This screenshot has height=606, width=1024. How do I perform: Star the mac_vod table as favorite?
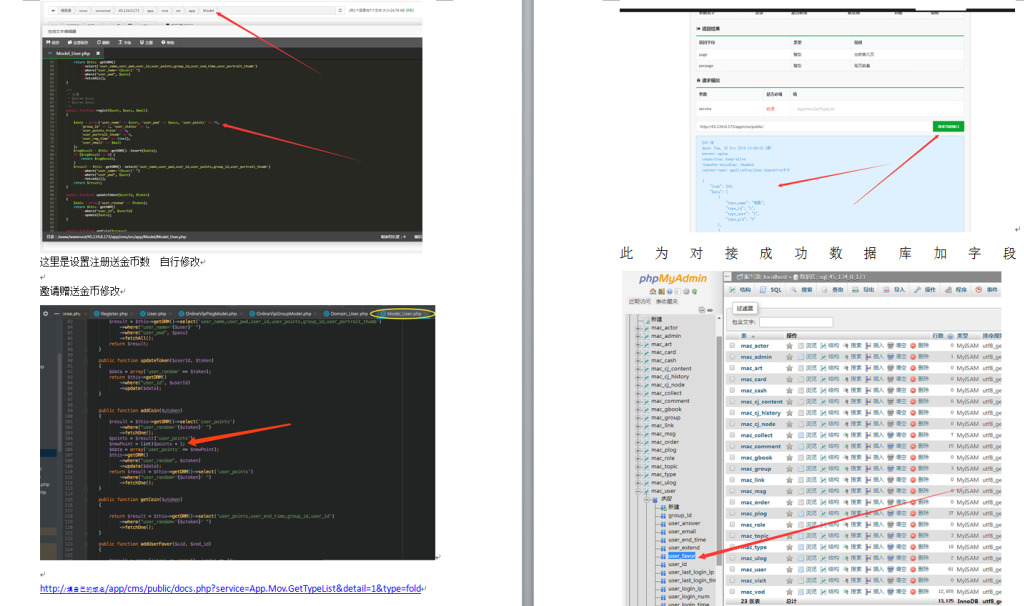pyautogui.click(x=790, y=592)
